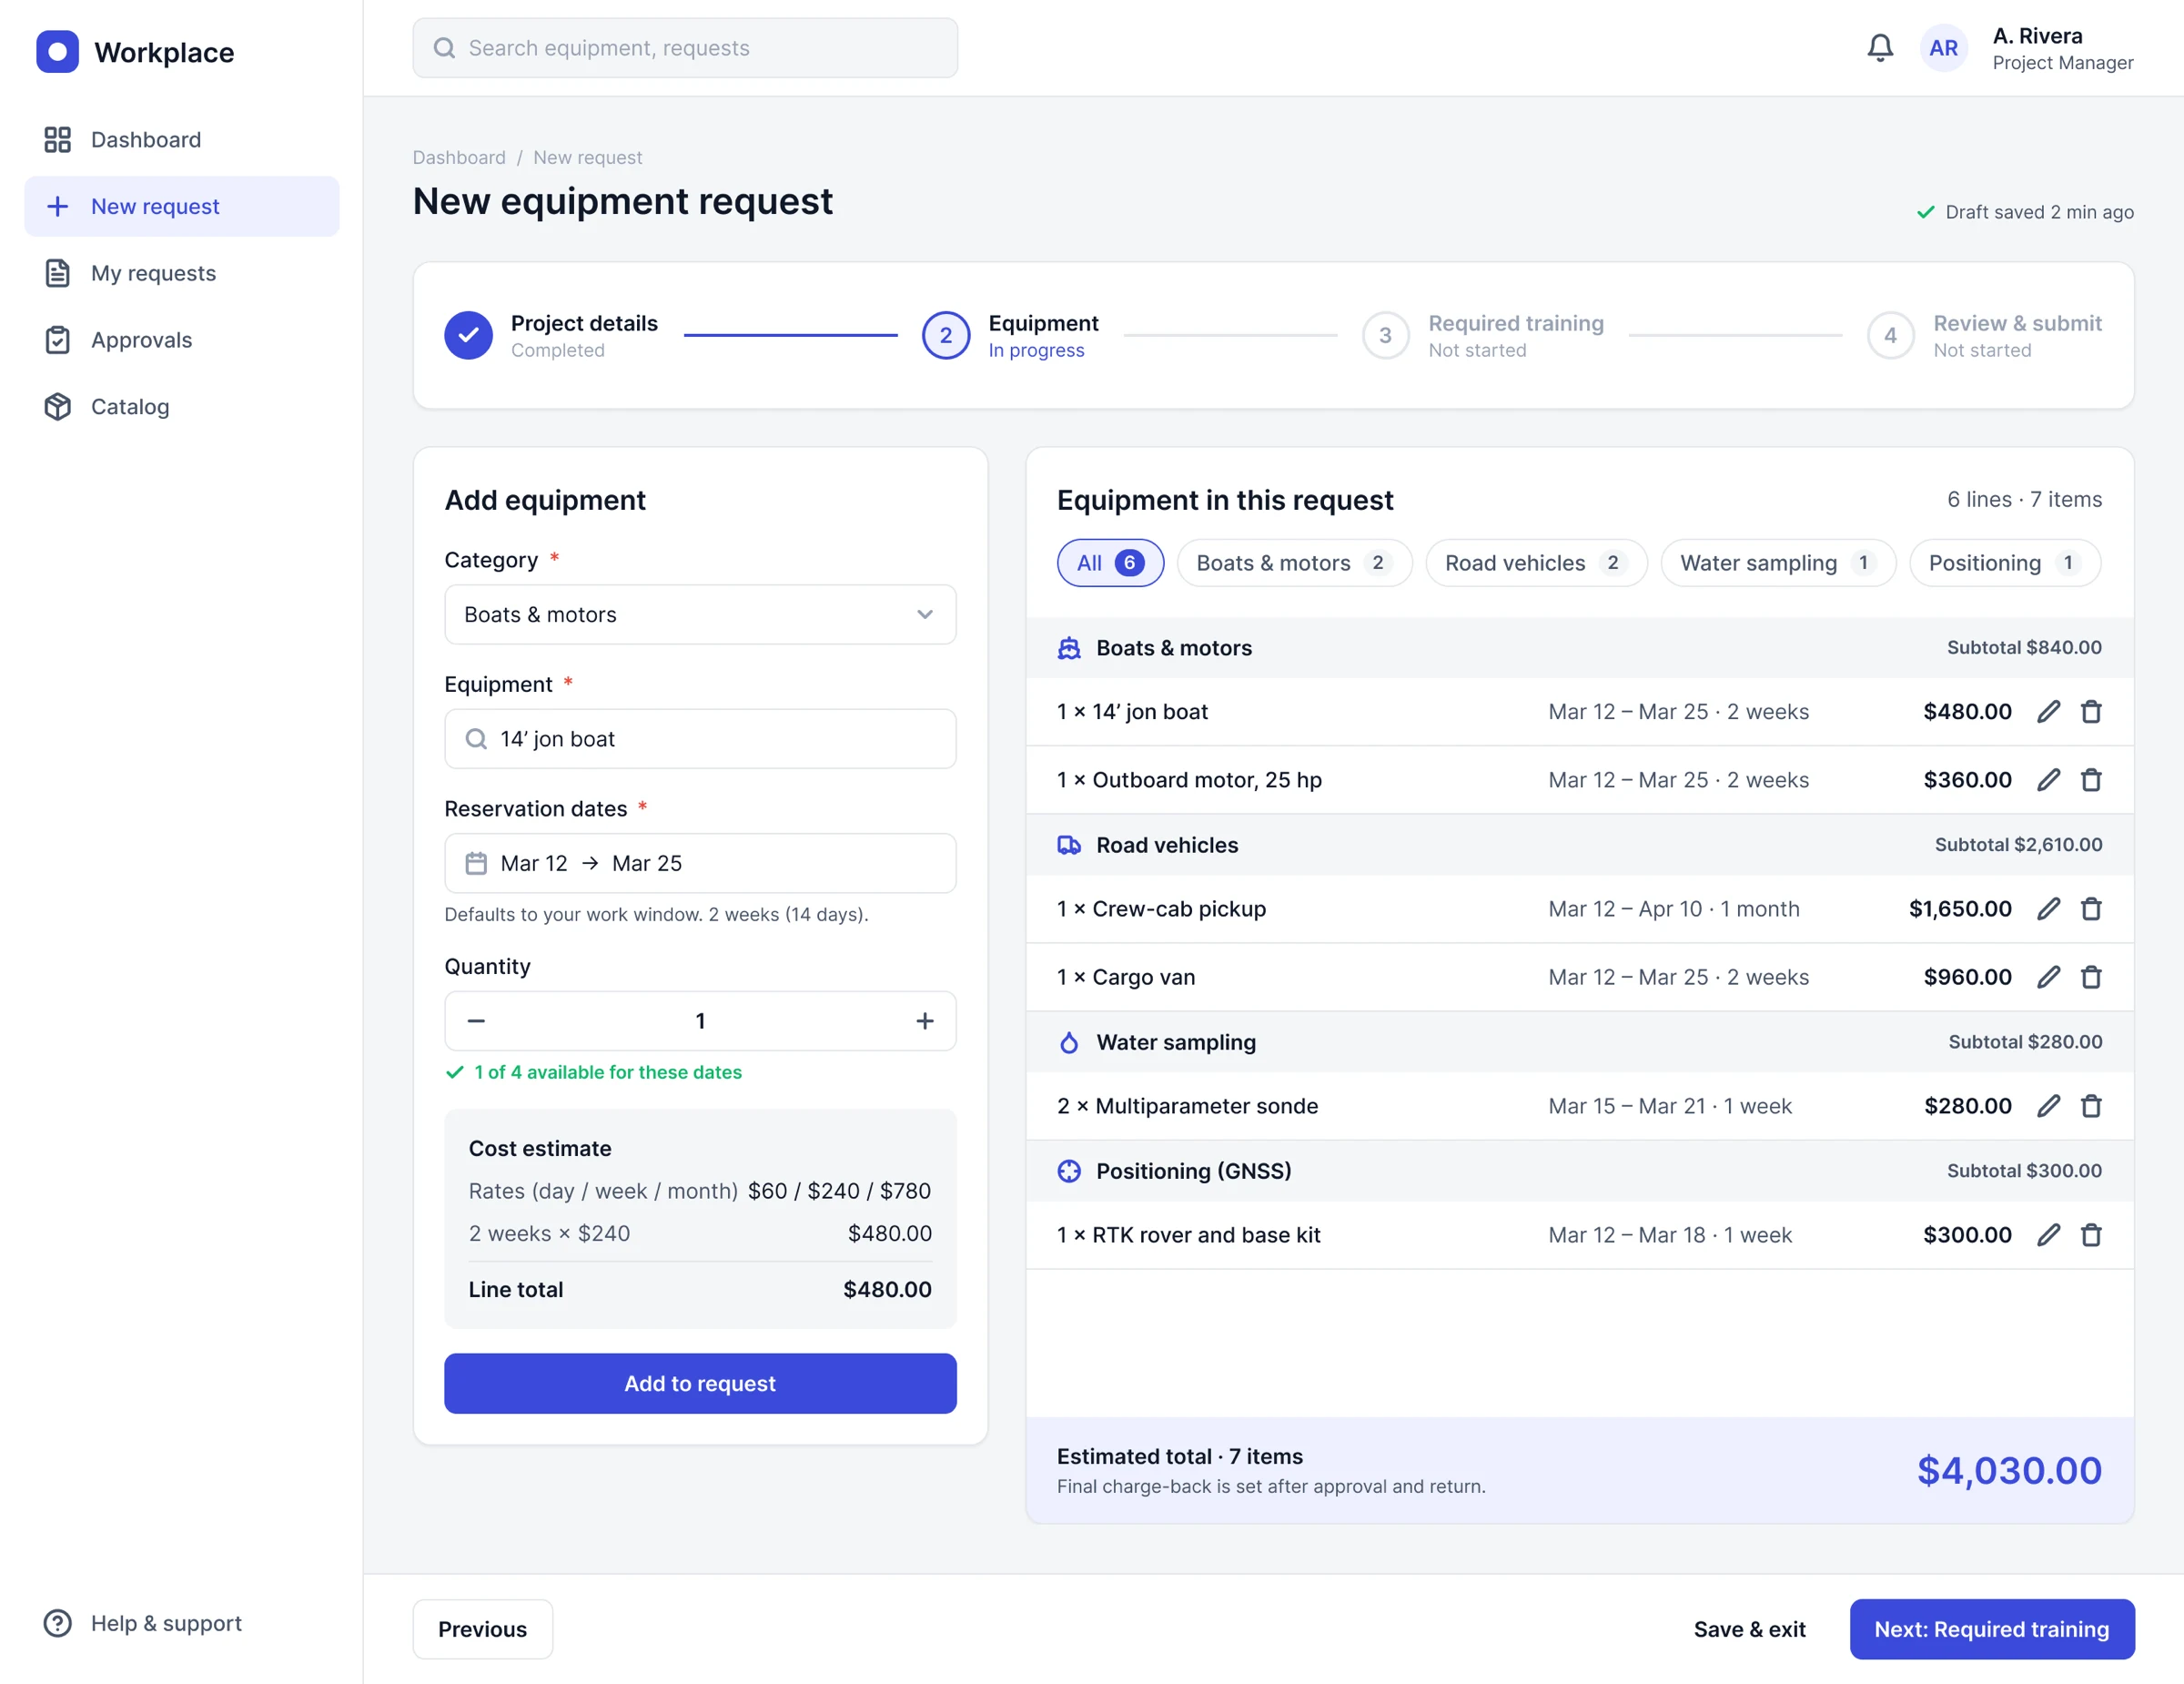Screen dimensions: 2184x1684
Task: Filter by Boats & motors chip
Action: 1294,563
